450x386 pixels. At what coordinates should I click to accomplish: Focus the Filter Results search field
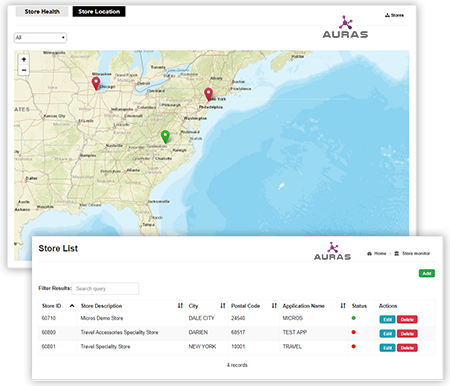(105, 289)
